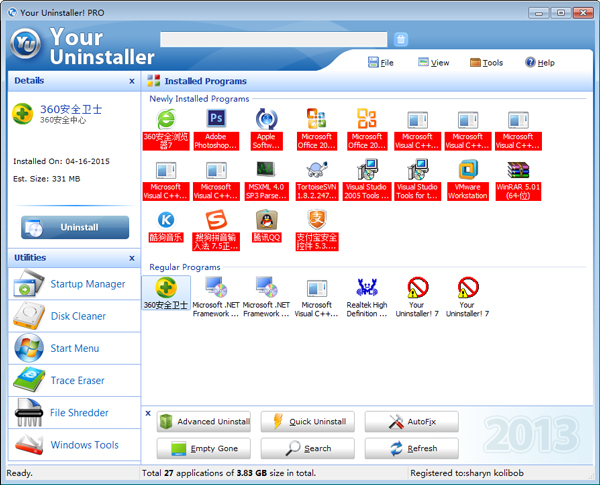Screen dimensions: 600x485
Task: Click the AutoFix button
Action: click(x=412, y=421)
